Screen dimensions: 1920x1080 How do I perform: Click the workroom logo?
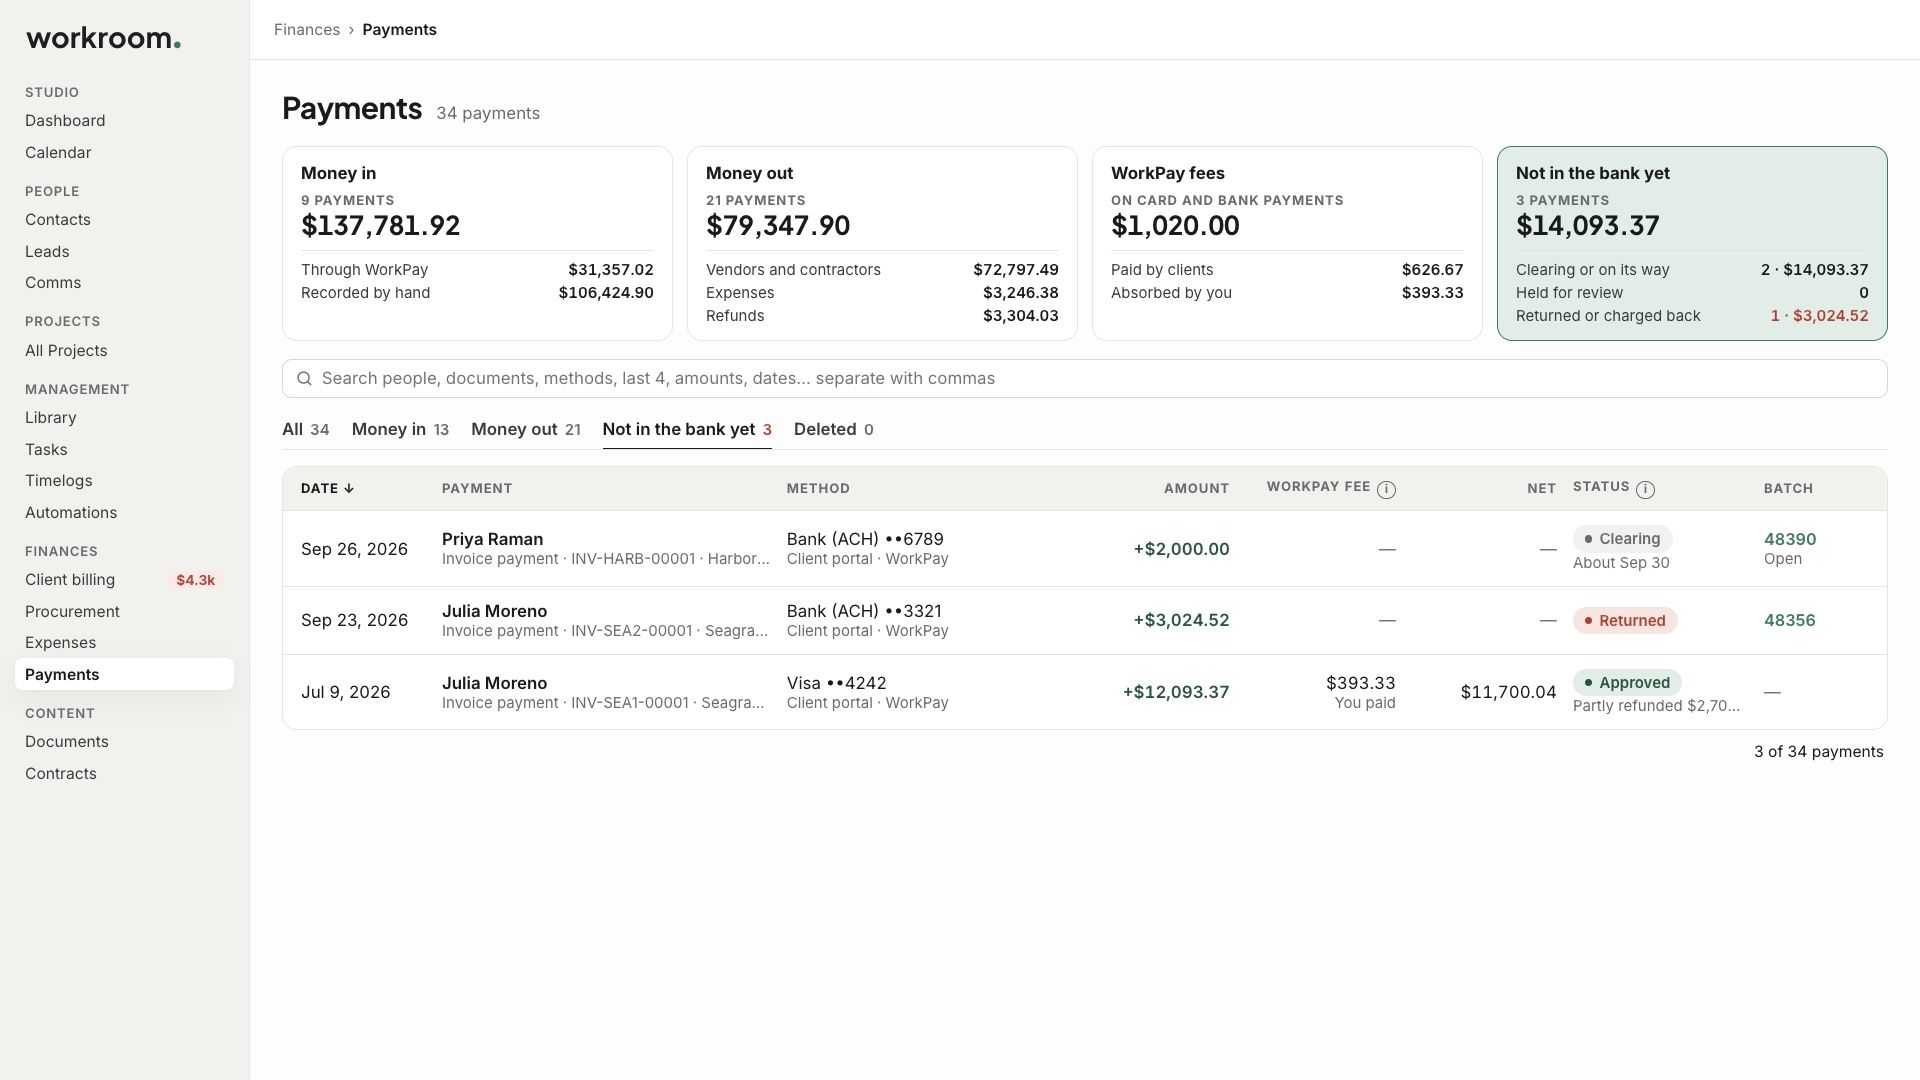pyautogui.click(x=103, y=38)
